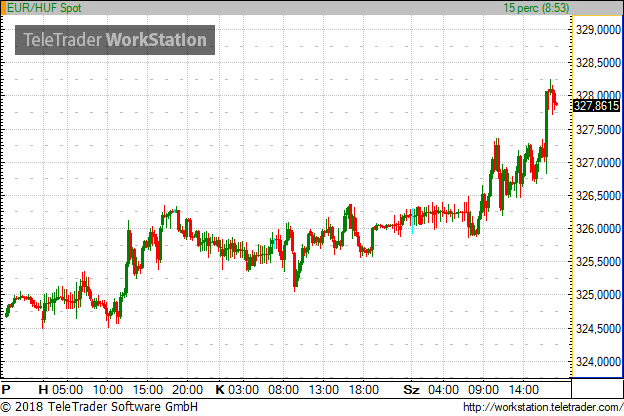Click the K day marker on time axis
The width and height of the screenshot is (624, 416).
click(220, 389)
